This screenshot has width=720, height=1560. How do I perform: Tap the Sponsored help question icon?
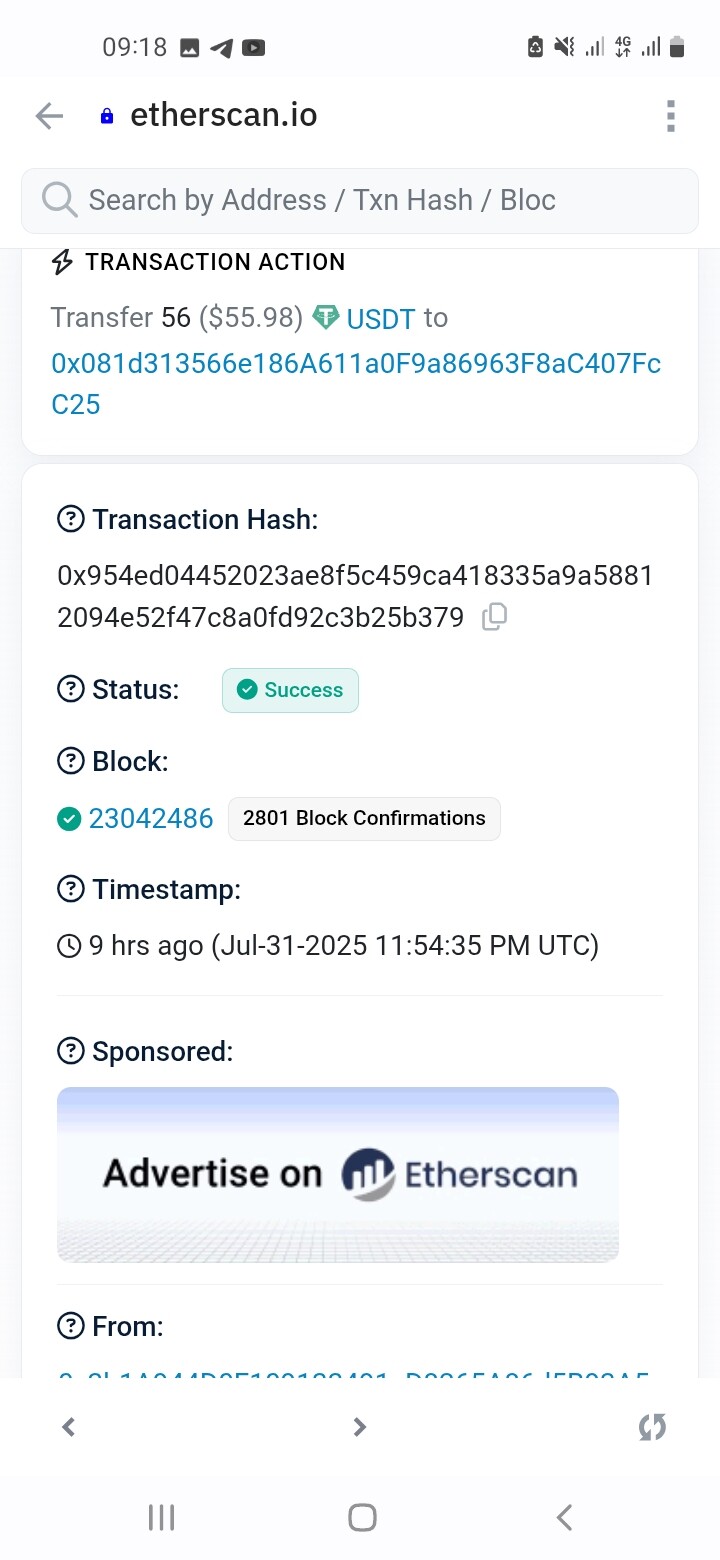70,1051
